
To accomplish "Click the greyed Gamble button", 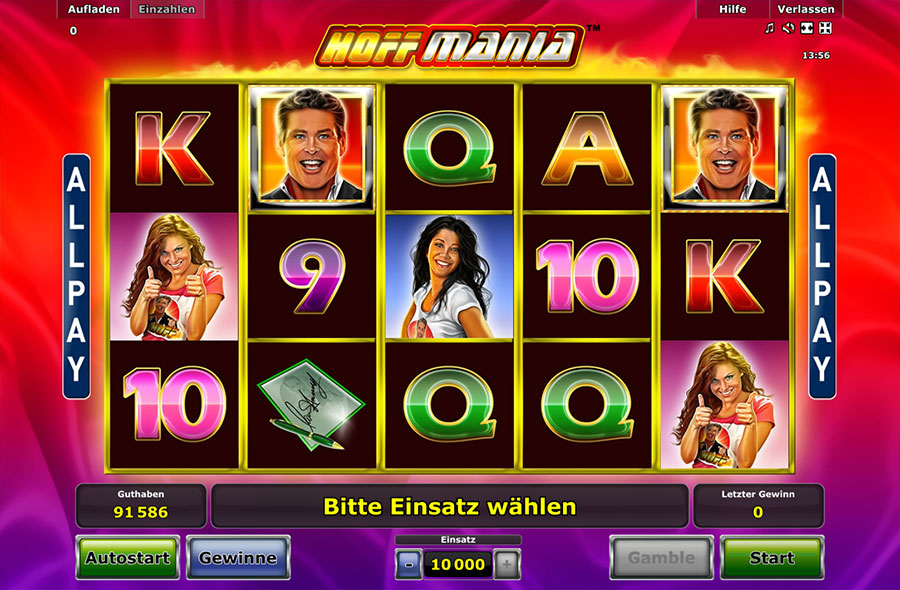I will pyautogui.click(x=661, y=557).
